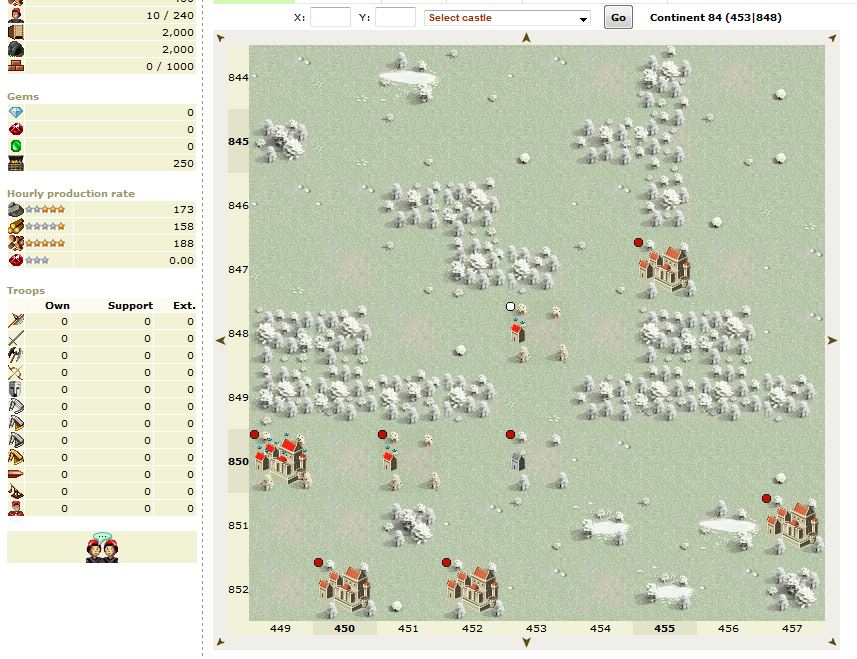
Task: Click the red ruby icon under Gems
Action: pos(16,130)
